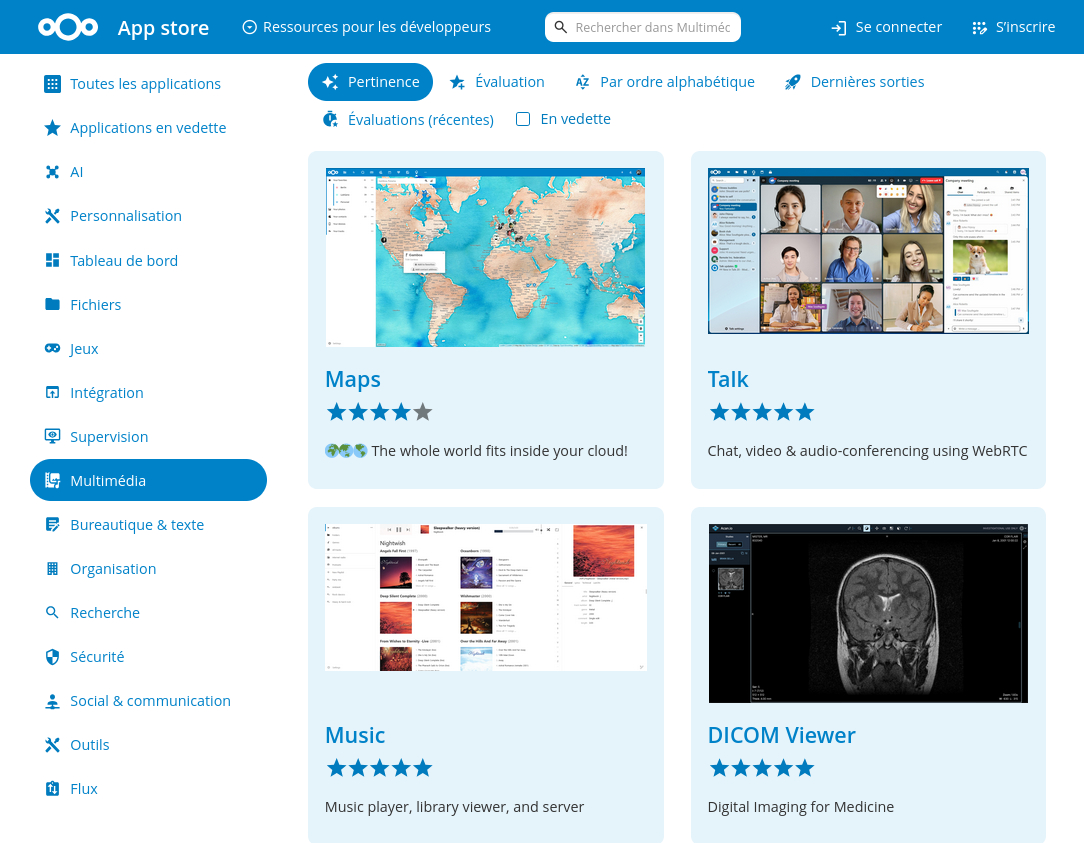Click S'inscrire to register
1084x843 pixels.
[1013, 27]
